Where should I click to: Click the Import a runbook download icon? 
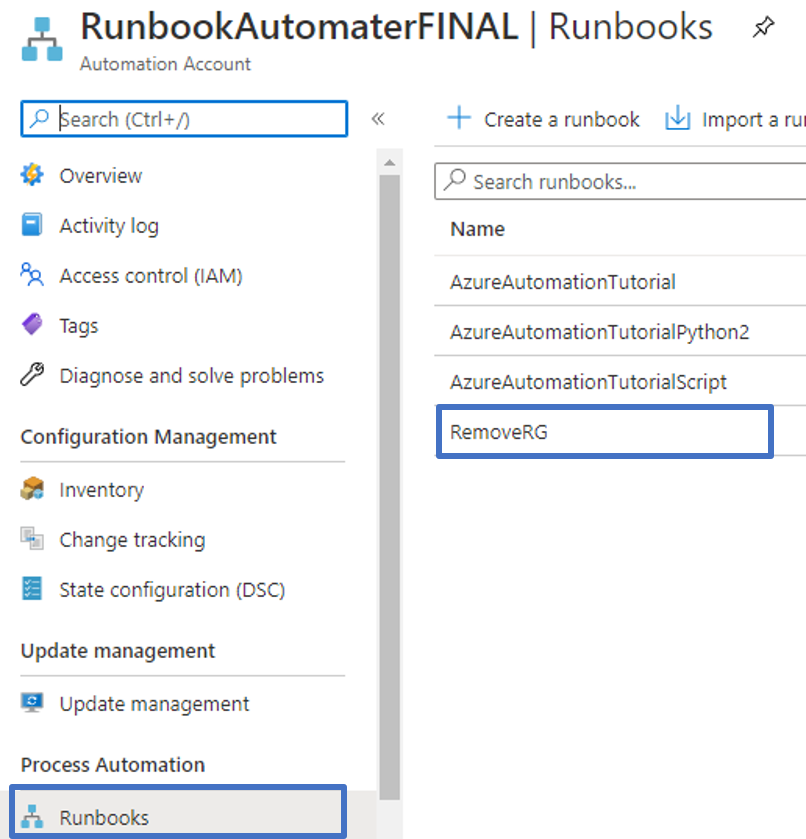[x=678, y=118]
